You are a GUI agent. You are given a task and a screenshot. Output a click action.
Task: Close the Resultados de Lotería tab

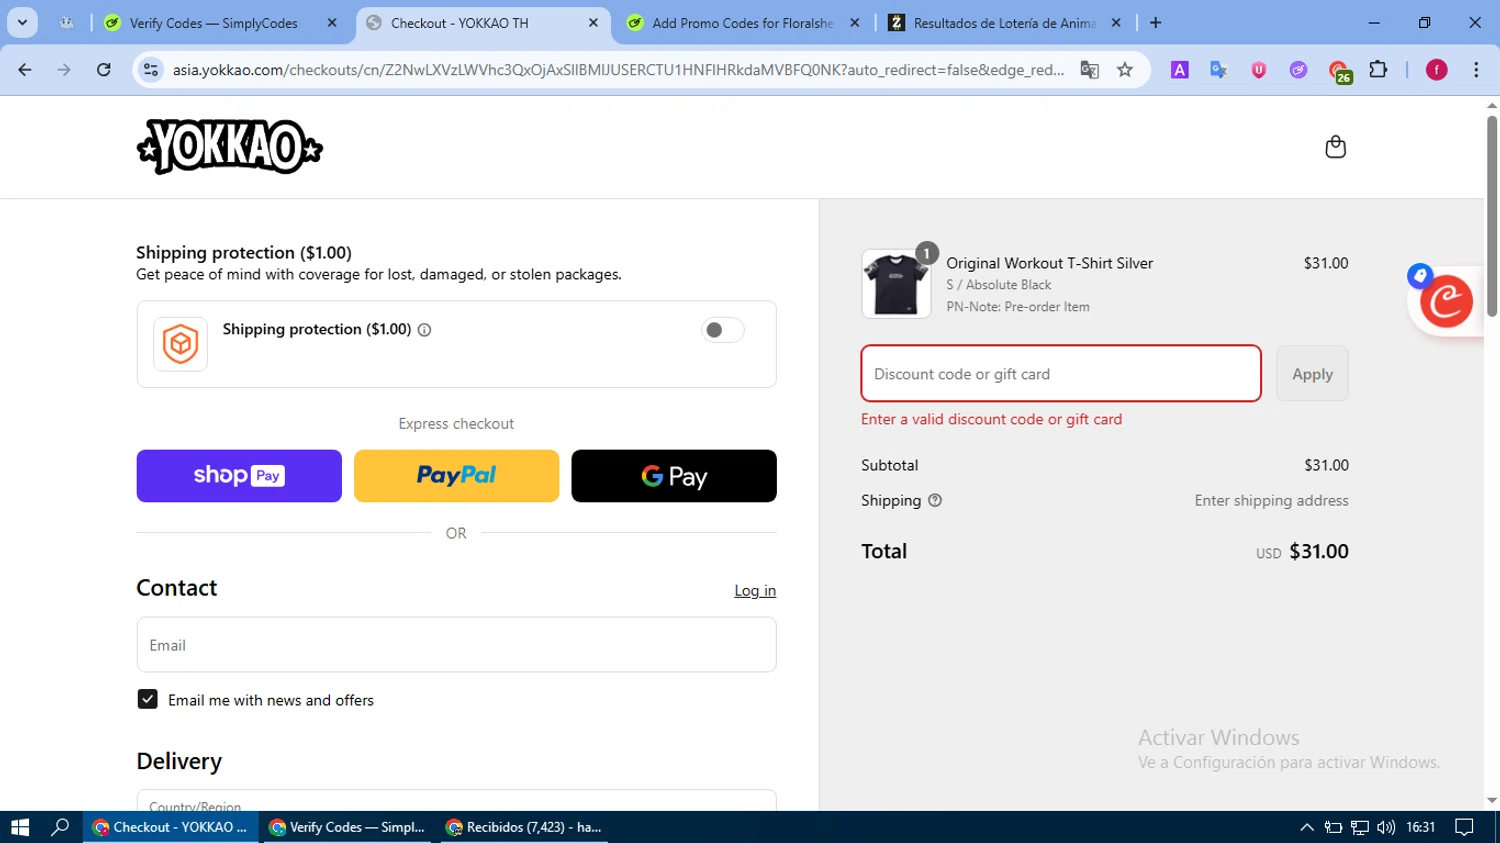click(1116, 22)
